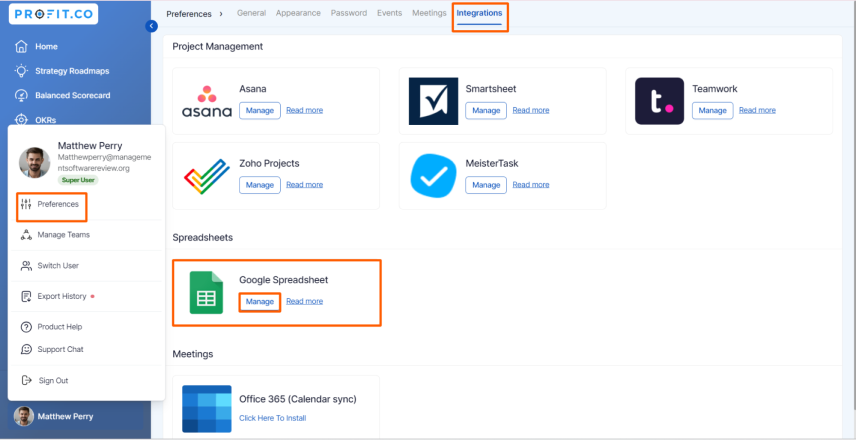The height and width of the screenshot is (440, 856).
Task: Click Manage for Smartsheet
Action: pyautogui.click(x=486, y=110)
